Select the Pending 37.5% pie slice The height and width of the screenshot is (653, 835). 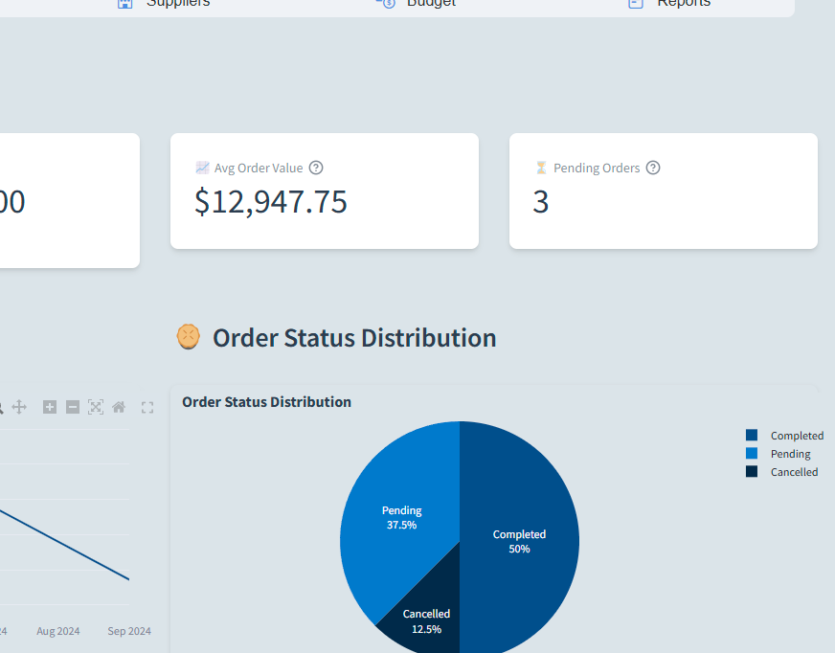click(x=401, y=517)
